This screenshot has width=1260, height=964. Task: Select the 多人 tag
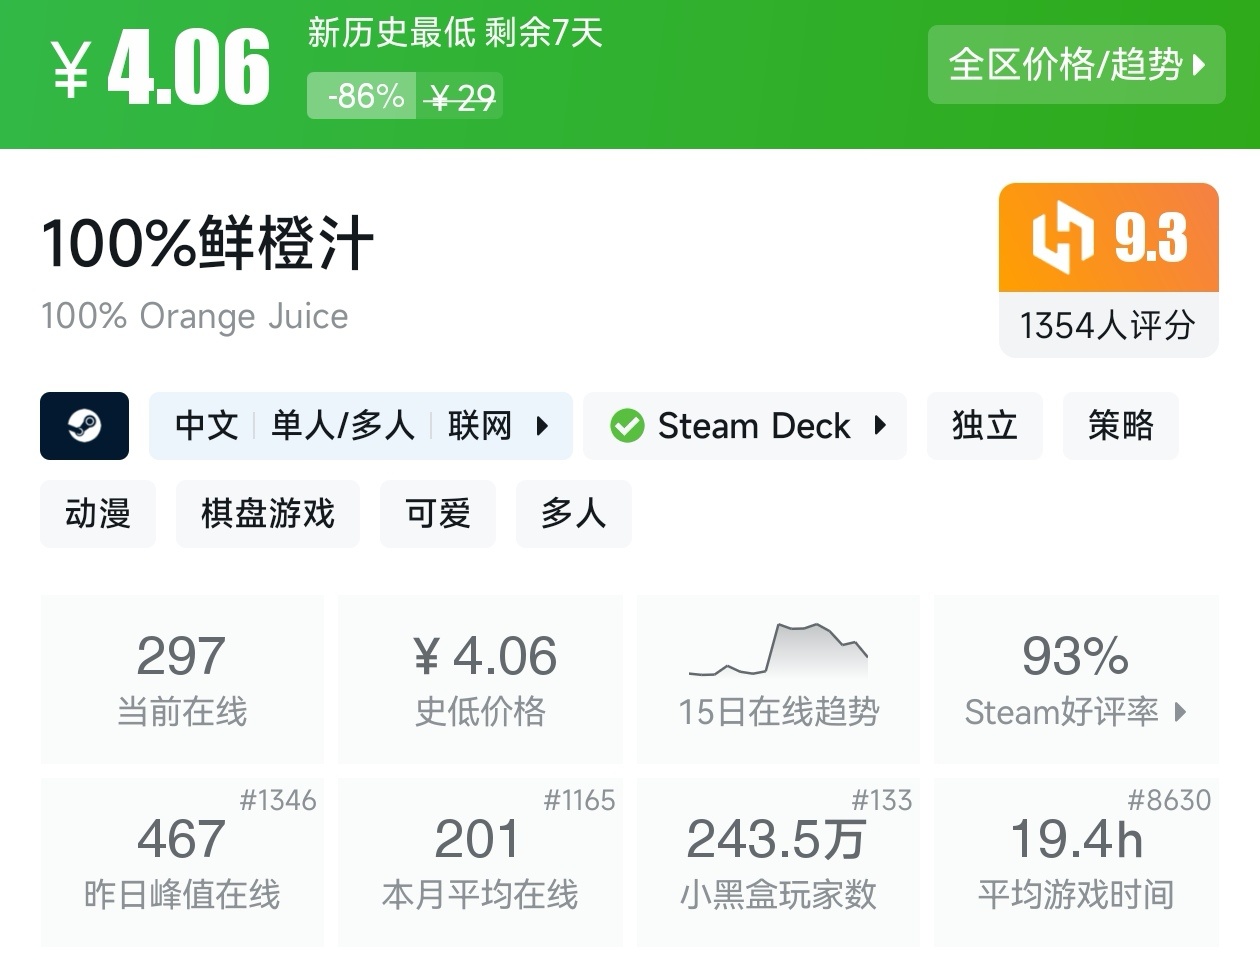tap(574, 514)
